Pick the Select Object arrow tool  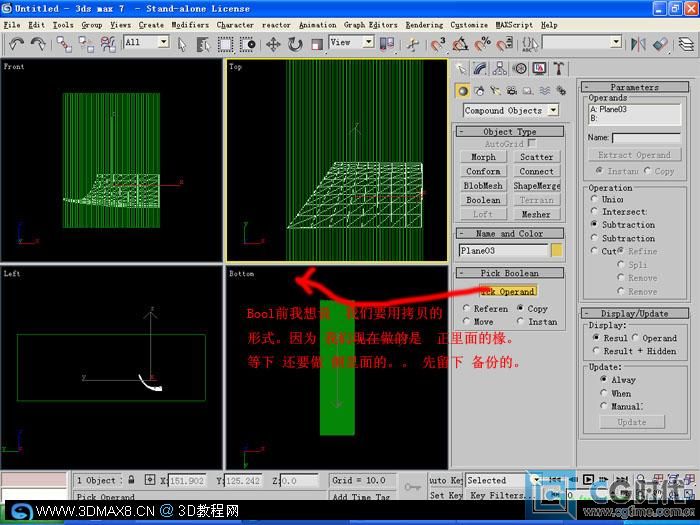coord(181,44)
